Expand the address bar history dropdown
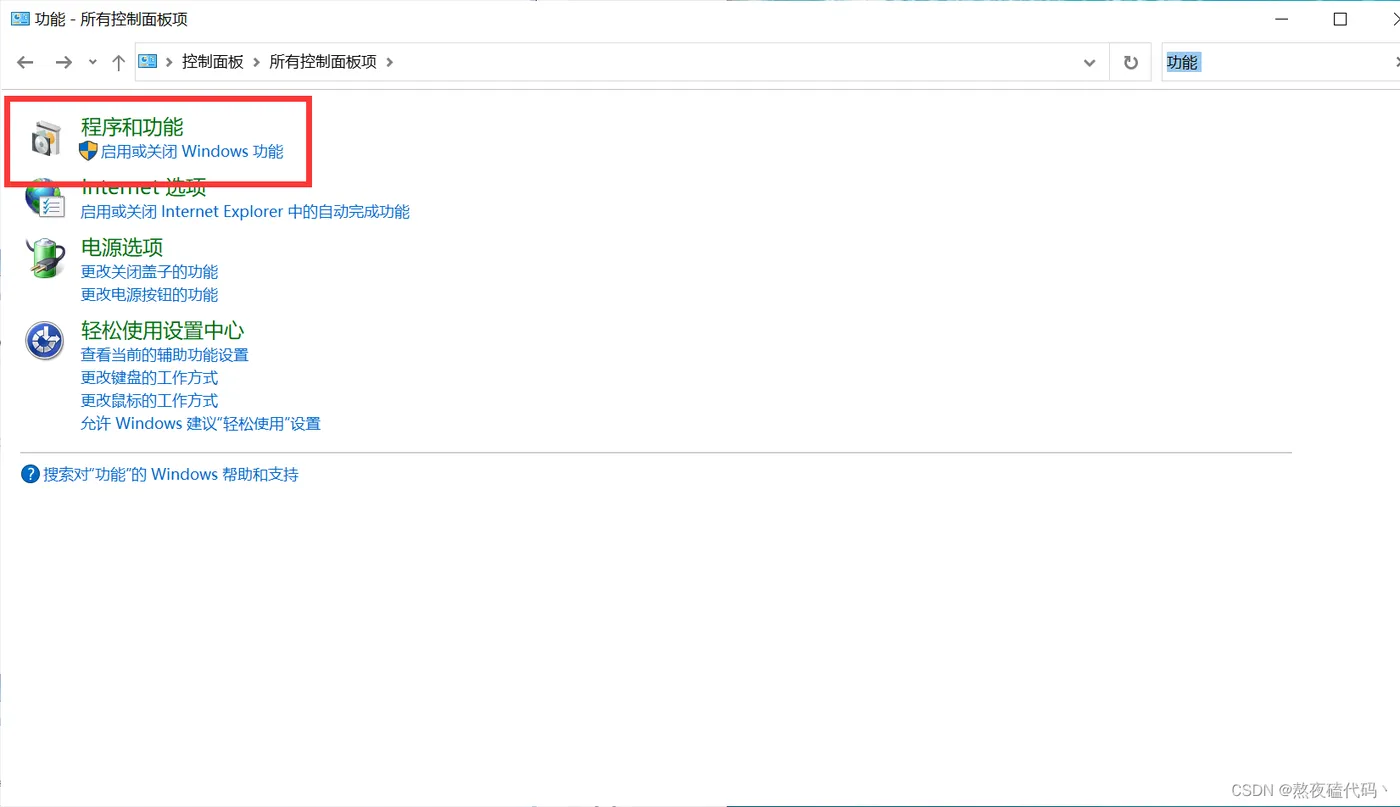Image resolution: width=1400 pixels, height=807 pixels. click(x=1089, y=62)
